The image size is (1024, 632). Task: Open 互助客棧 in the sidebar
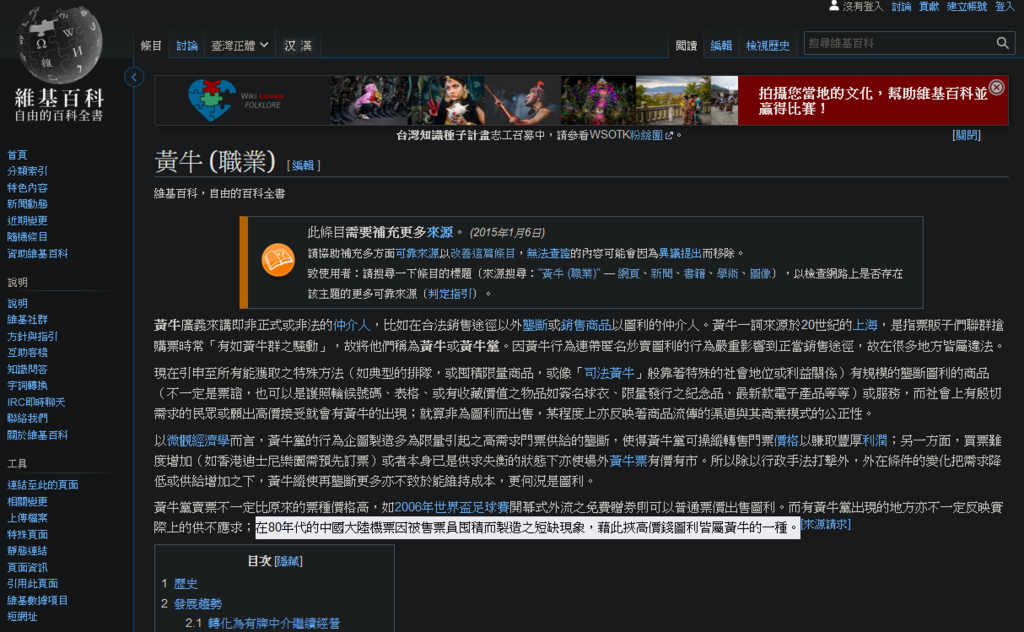(x=27, y=353)
